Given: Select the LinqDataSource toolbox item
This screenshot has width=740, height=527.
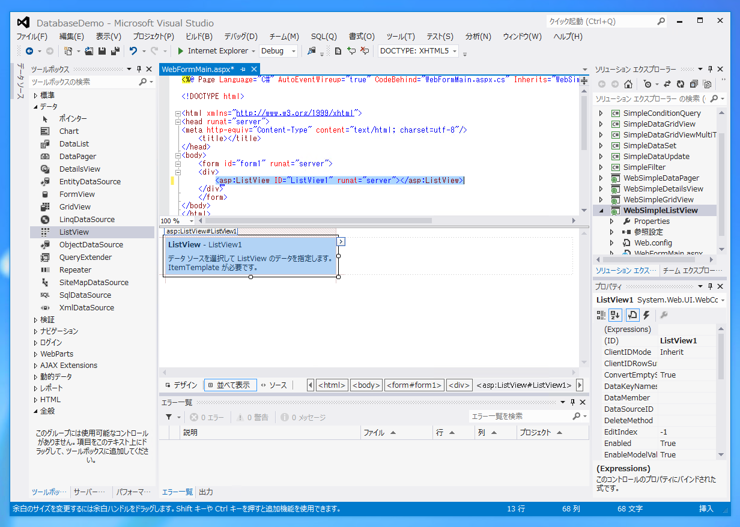Looking at the screenshot, I should pos(87,219).
